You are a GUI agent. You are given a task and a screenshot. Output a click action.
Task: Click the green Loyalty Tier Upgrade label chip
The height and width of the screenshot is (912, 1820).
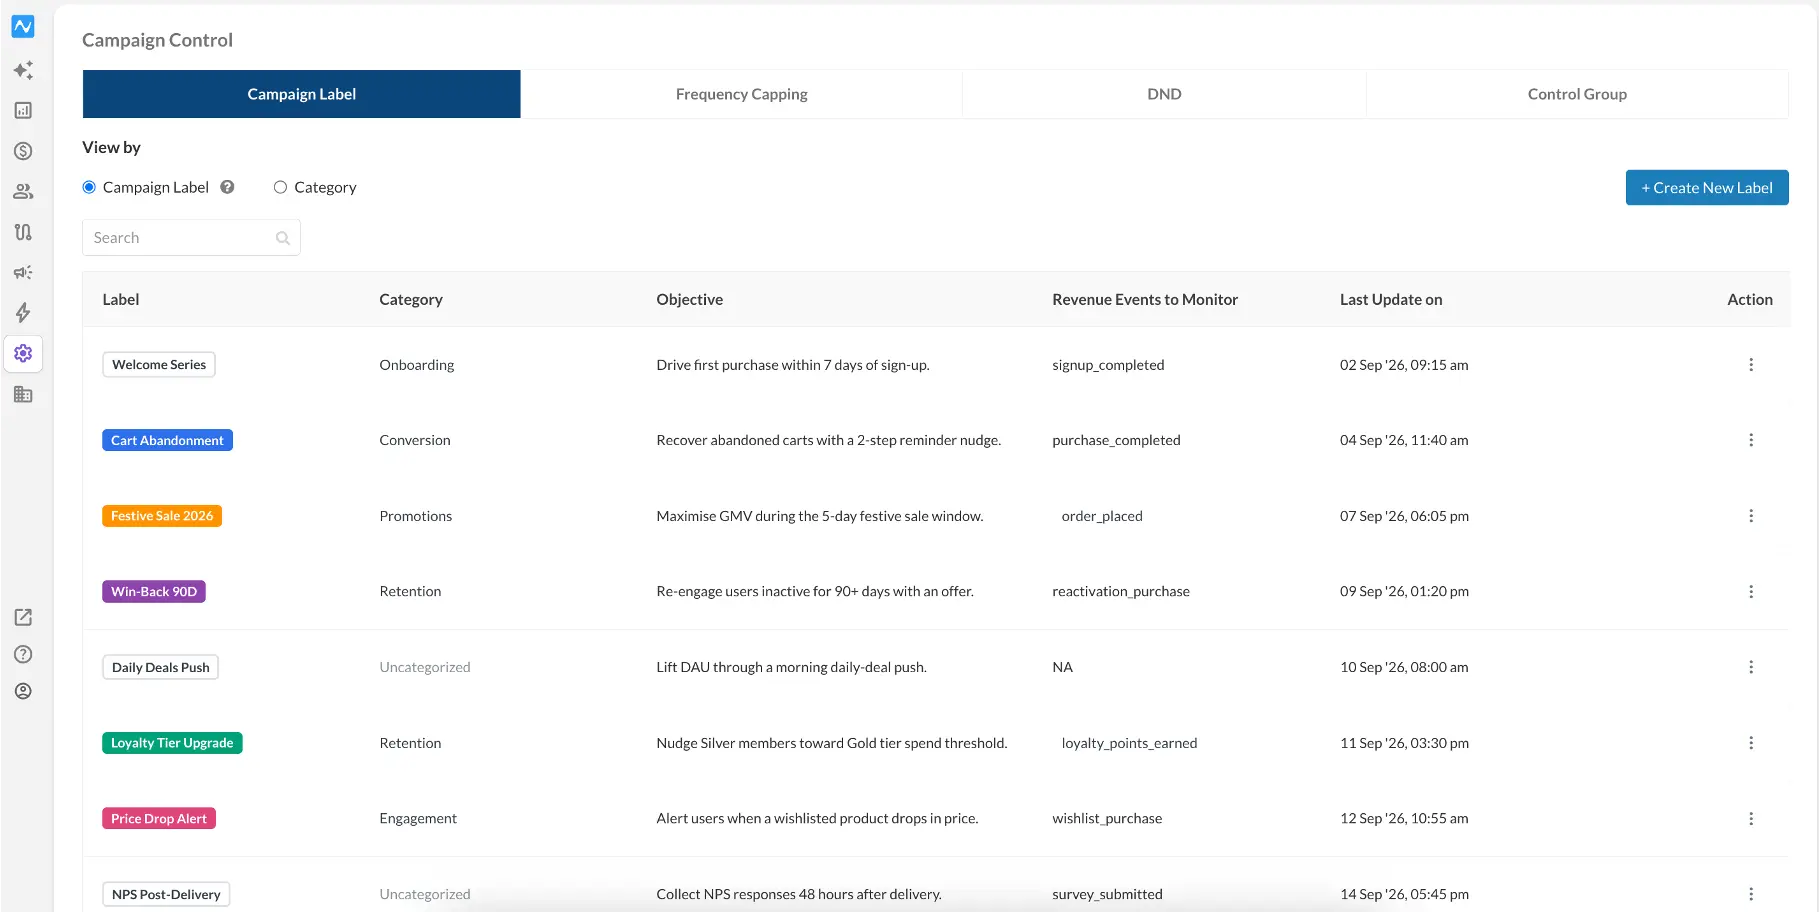pos(172,743)
